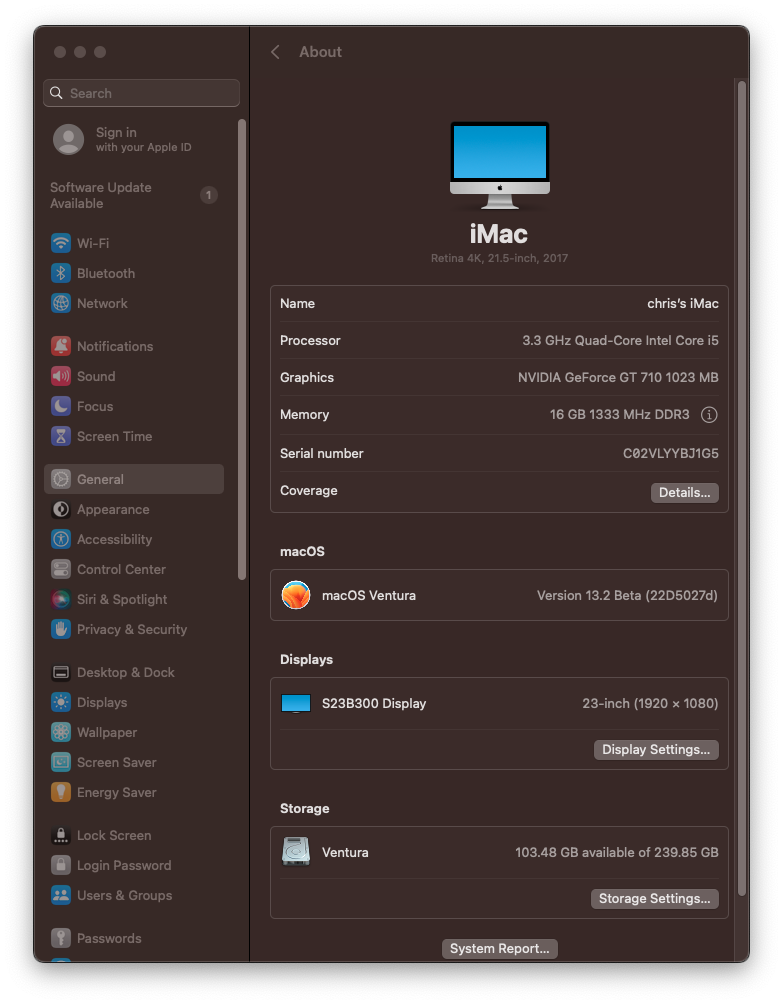Image resolution: width=783 pixels, height=1004 pixels.
Task: Open the Displays sun icon
Action: click(x=61, y=703)
